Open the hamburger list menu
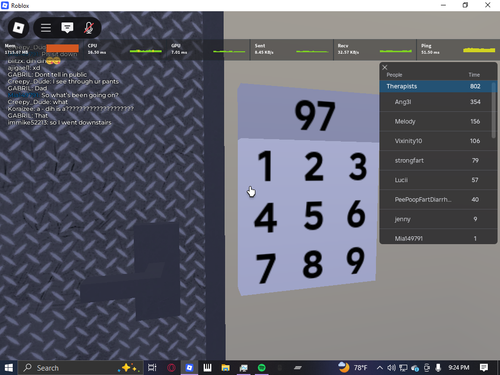 click(x=46, y=28)
